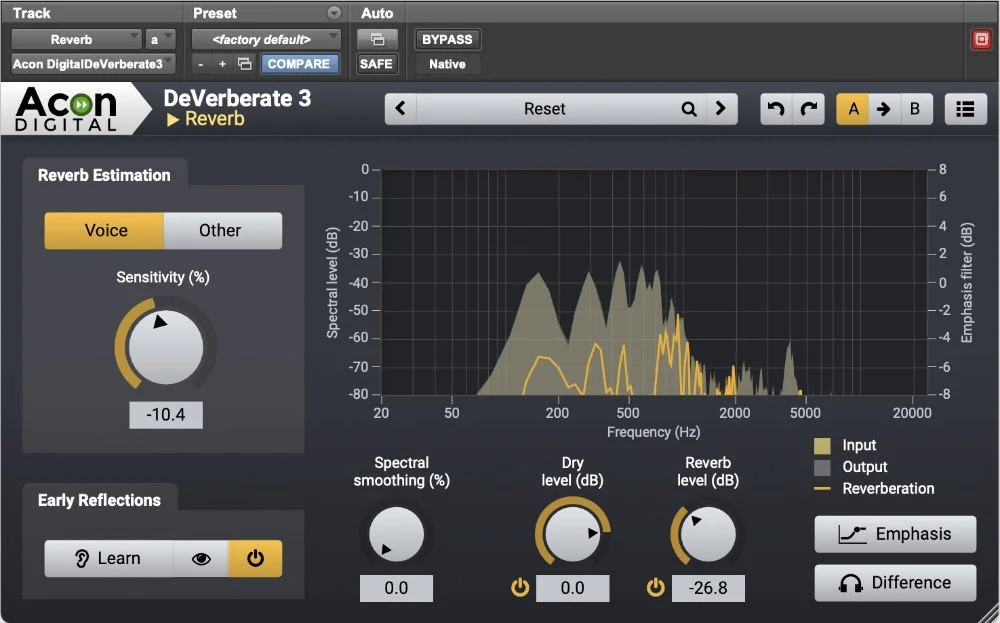Enable BYPASS on the plug-in
This screenshot has height=623, width=1000.
click(447, 40)
